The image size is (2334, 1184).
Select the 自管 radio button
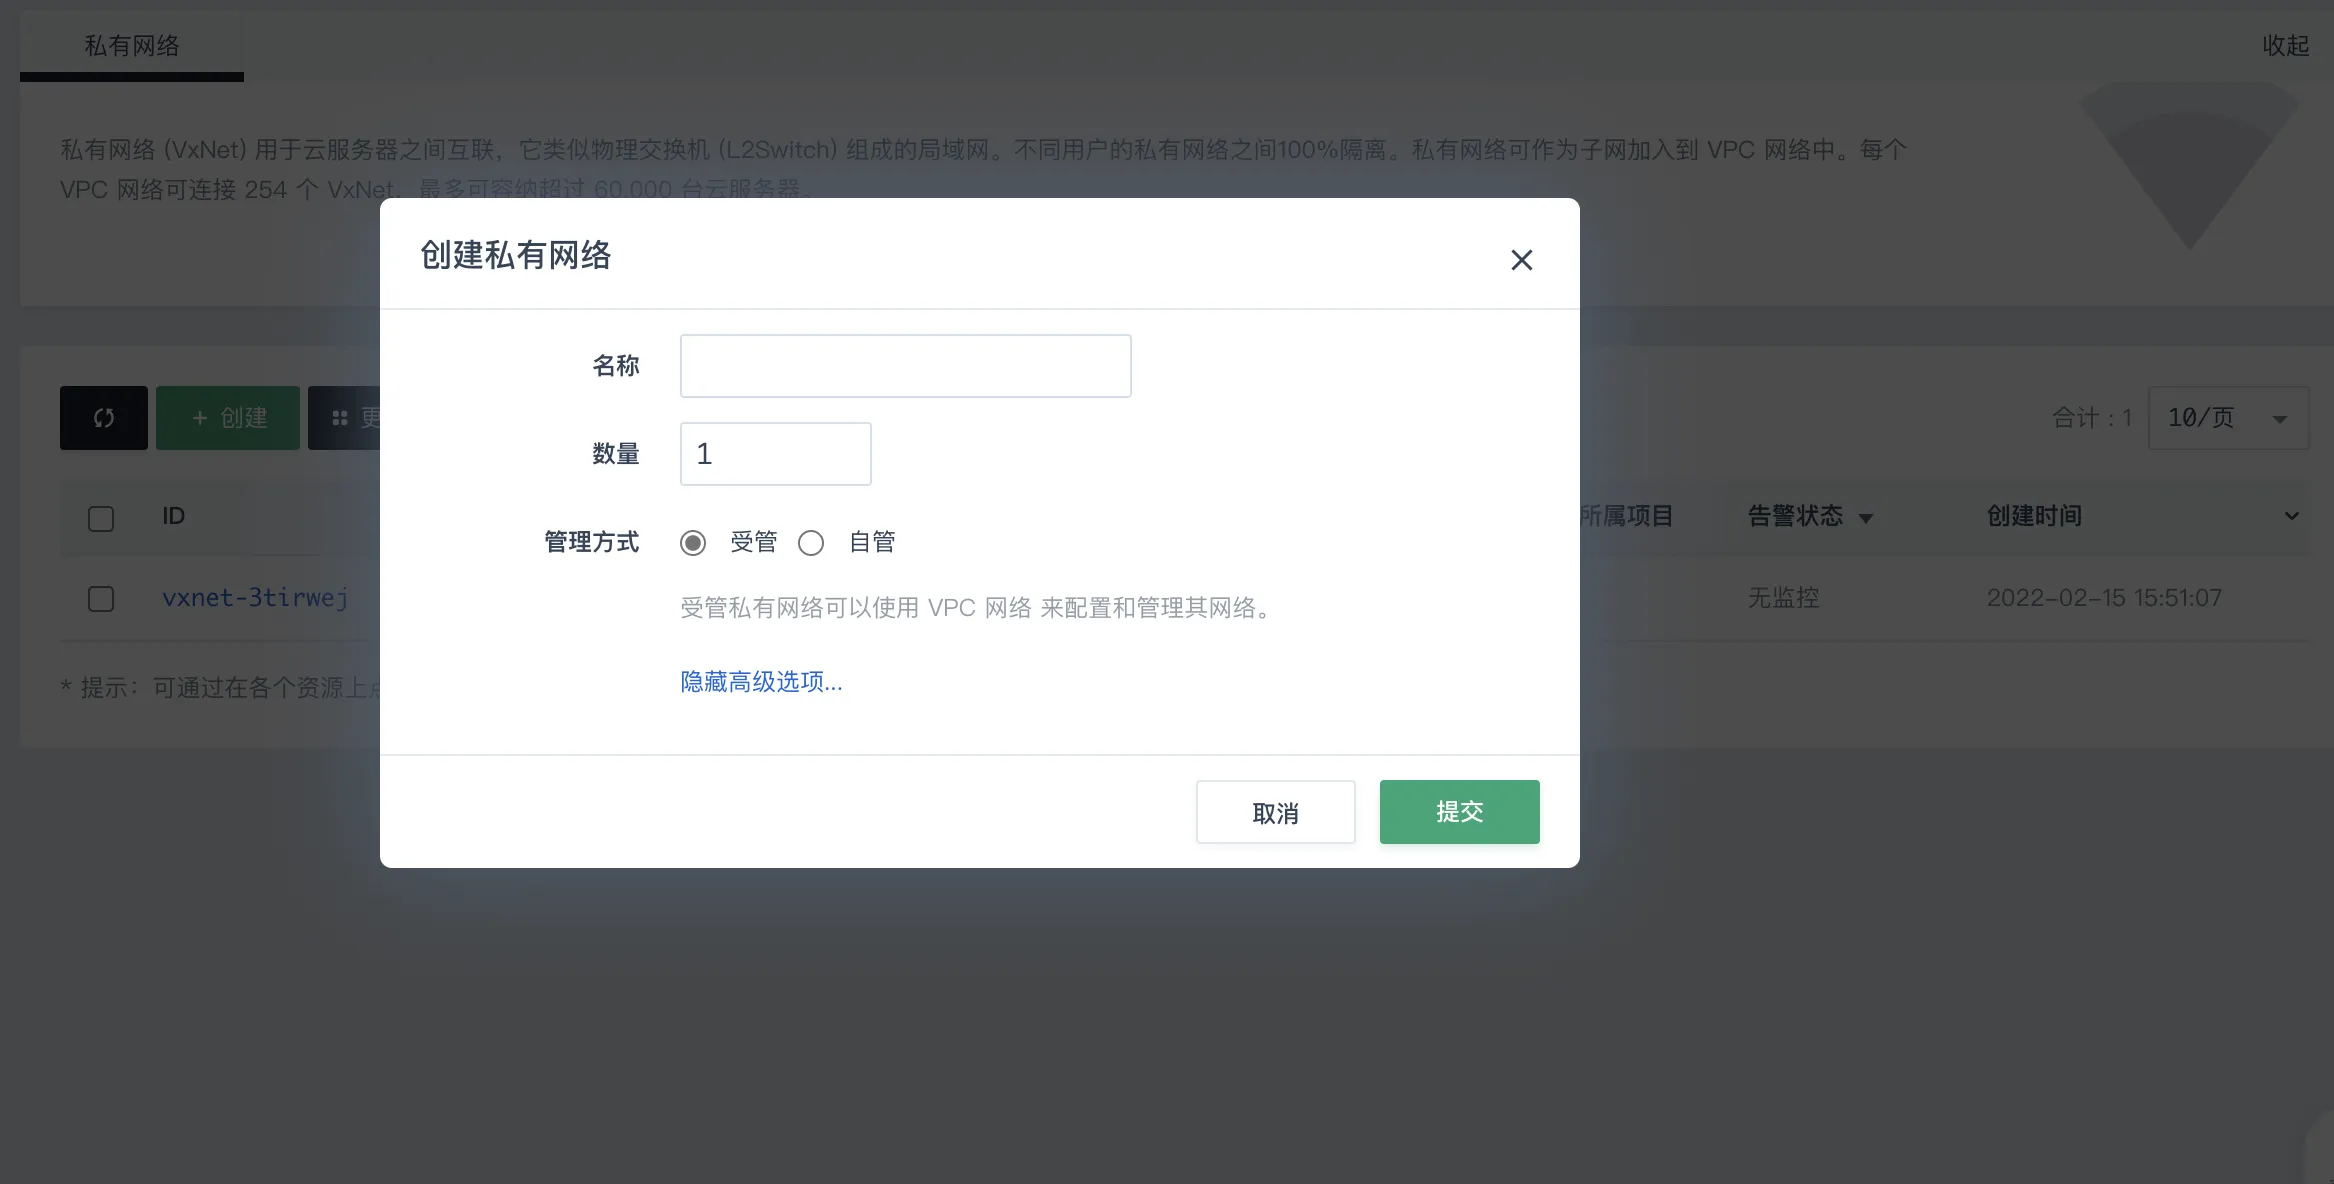(x=811, y=543)
